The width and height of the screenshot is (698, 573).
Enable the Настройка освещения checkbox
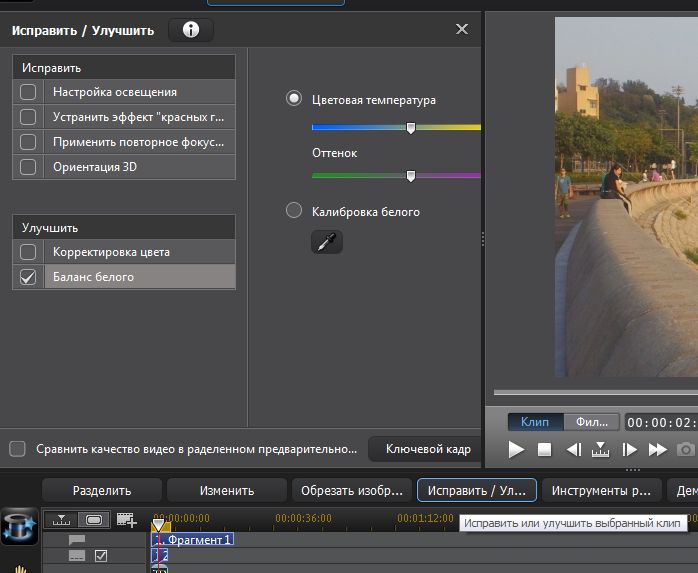[x=28, y=92]
